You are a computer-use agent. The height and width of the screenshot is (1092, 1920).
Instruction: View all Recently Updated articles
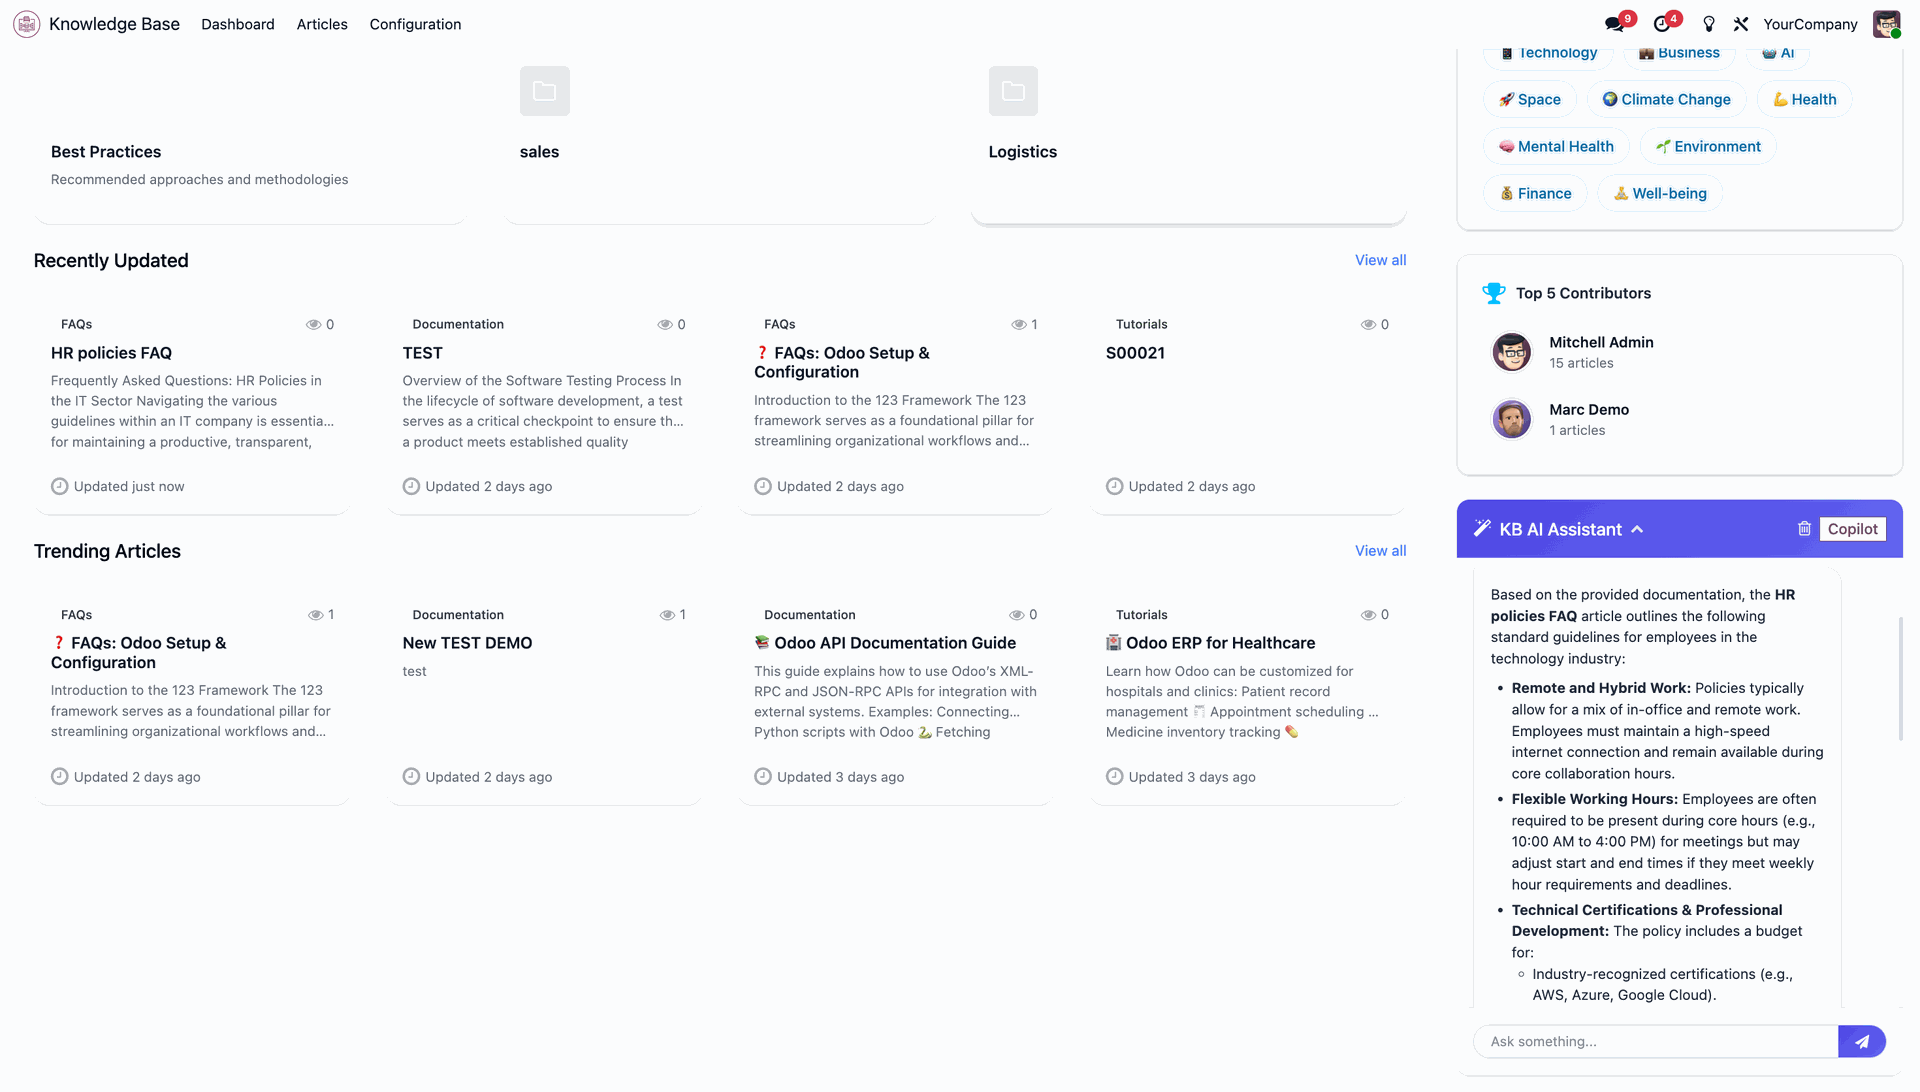pyautogui.click(x=1380, y=260)
